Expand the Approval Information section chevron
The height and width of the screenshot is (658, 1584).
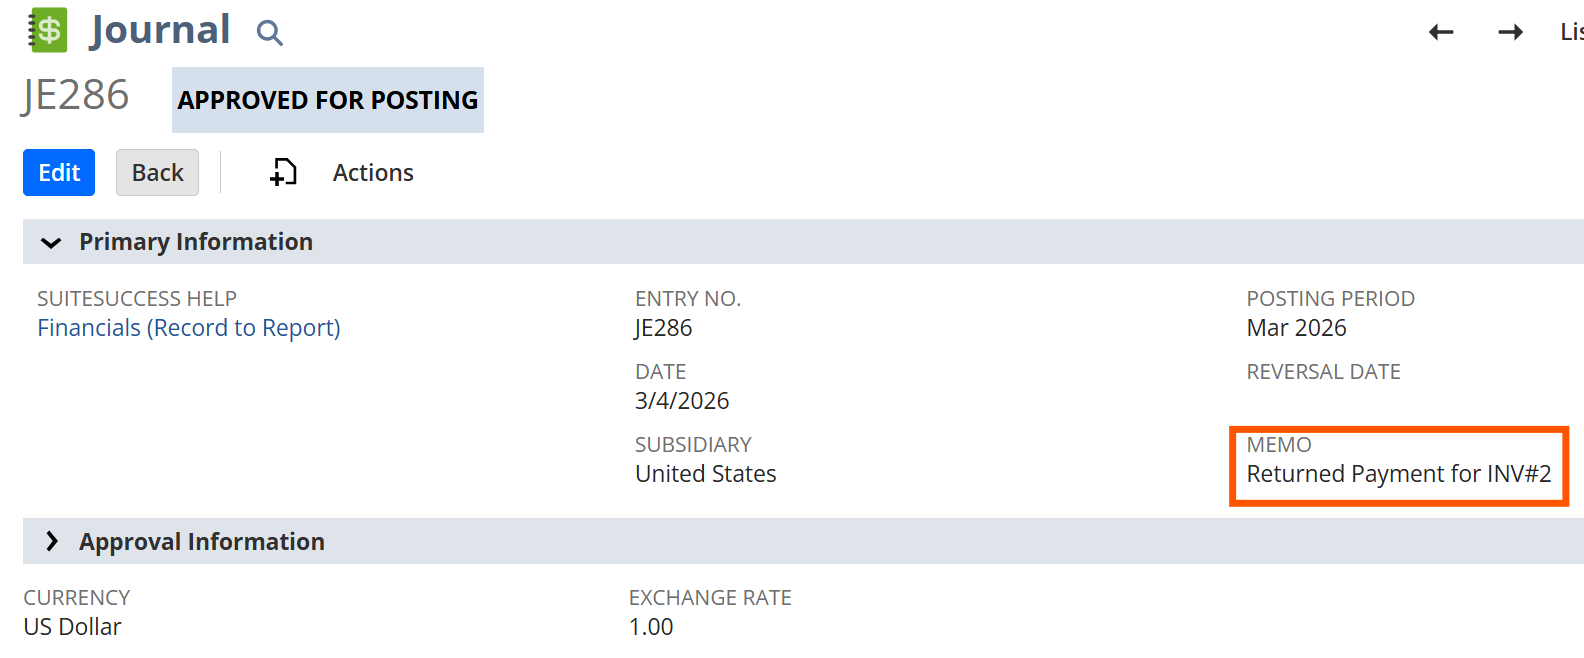(x=51, y=542)
